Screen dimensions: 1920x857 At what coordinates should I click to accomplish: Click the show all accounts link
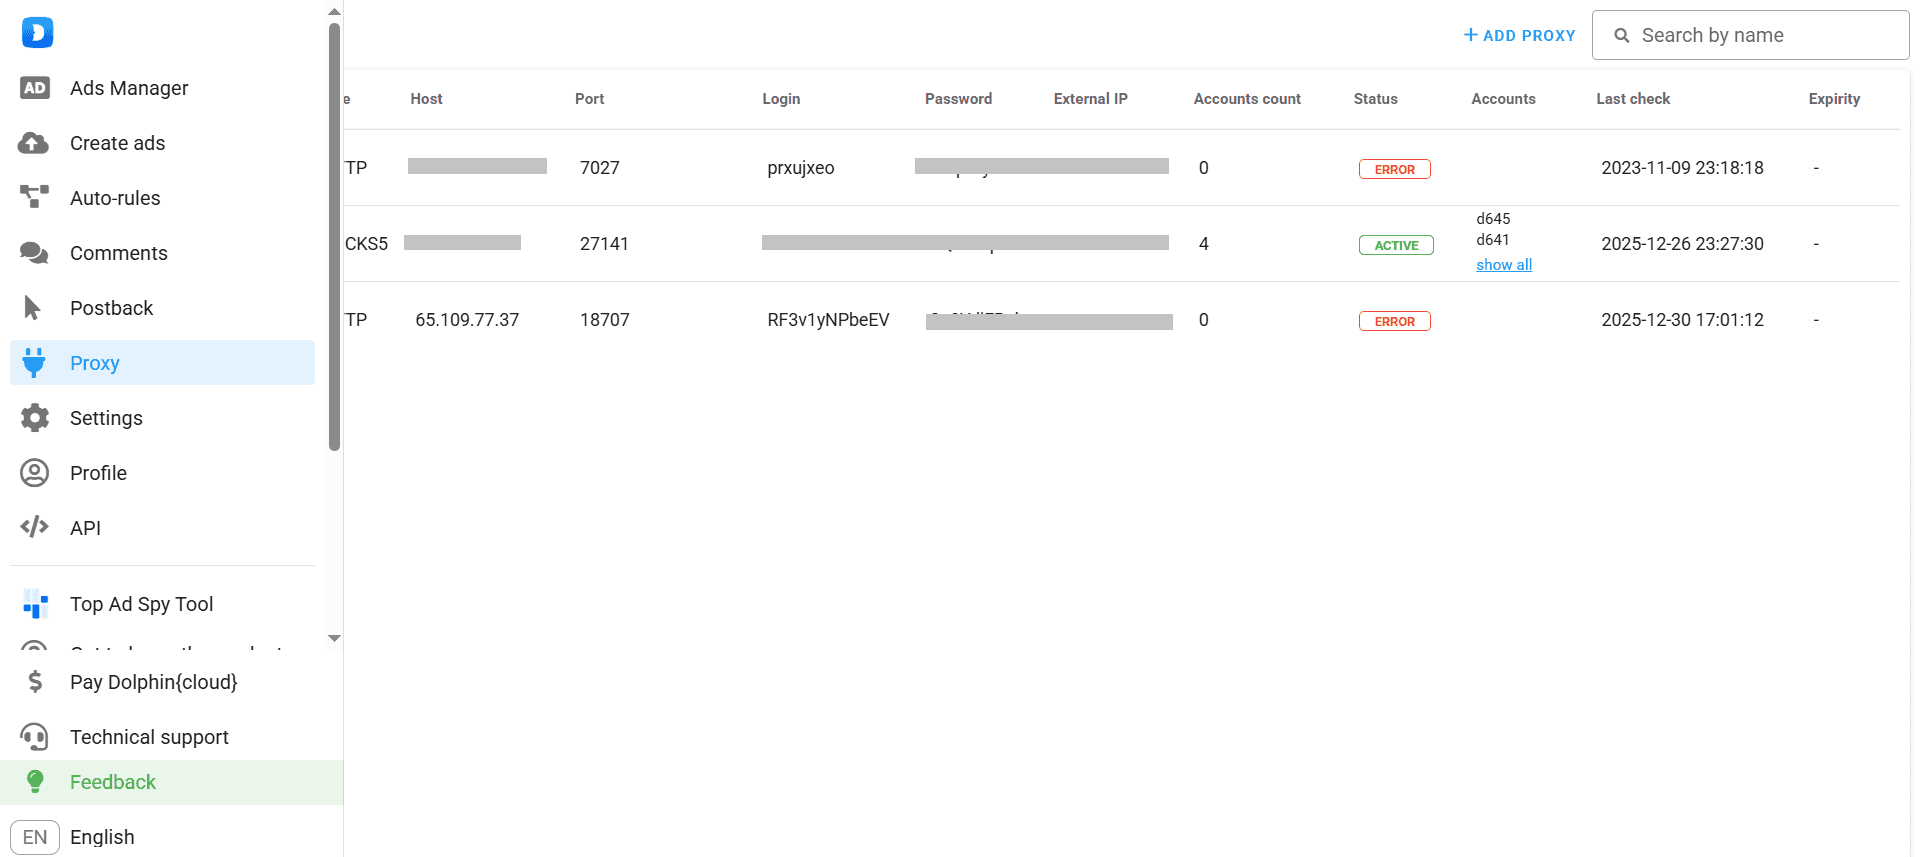pyautogui.click(x=1503, y=265)
